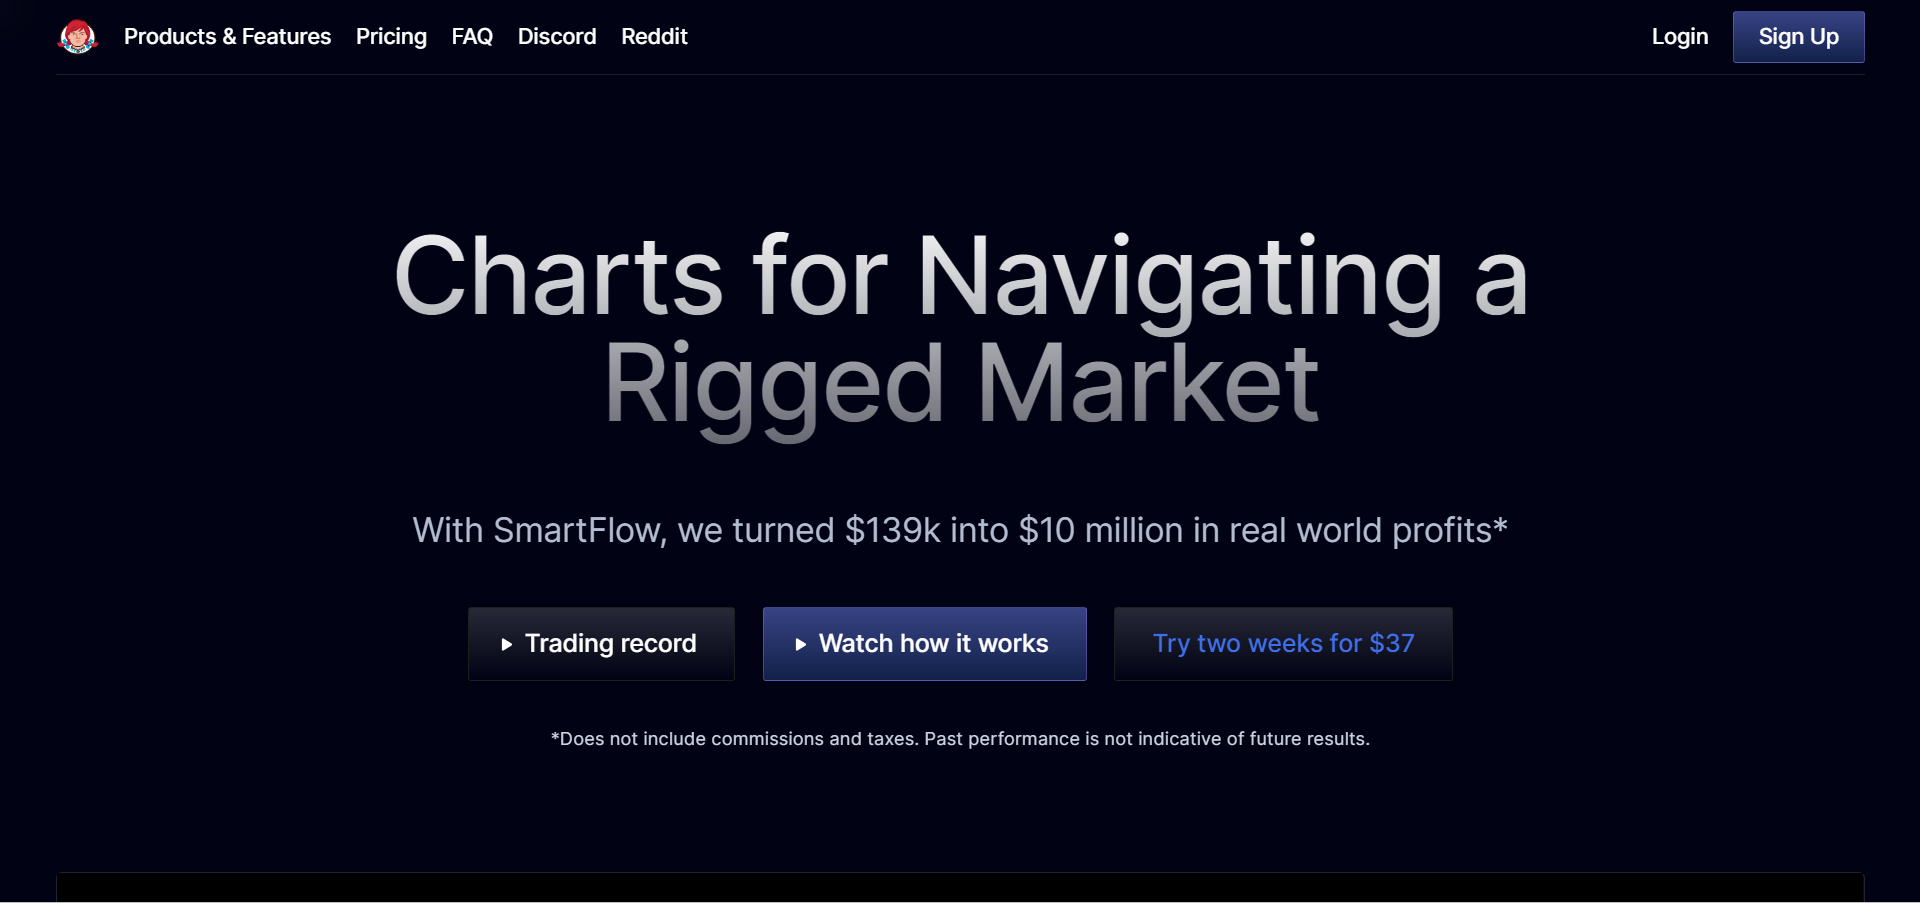The height and width of the screenshot is (903, 1920).
Task: Visit the Discord community link
Action: coord(557,37)
